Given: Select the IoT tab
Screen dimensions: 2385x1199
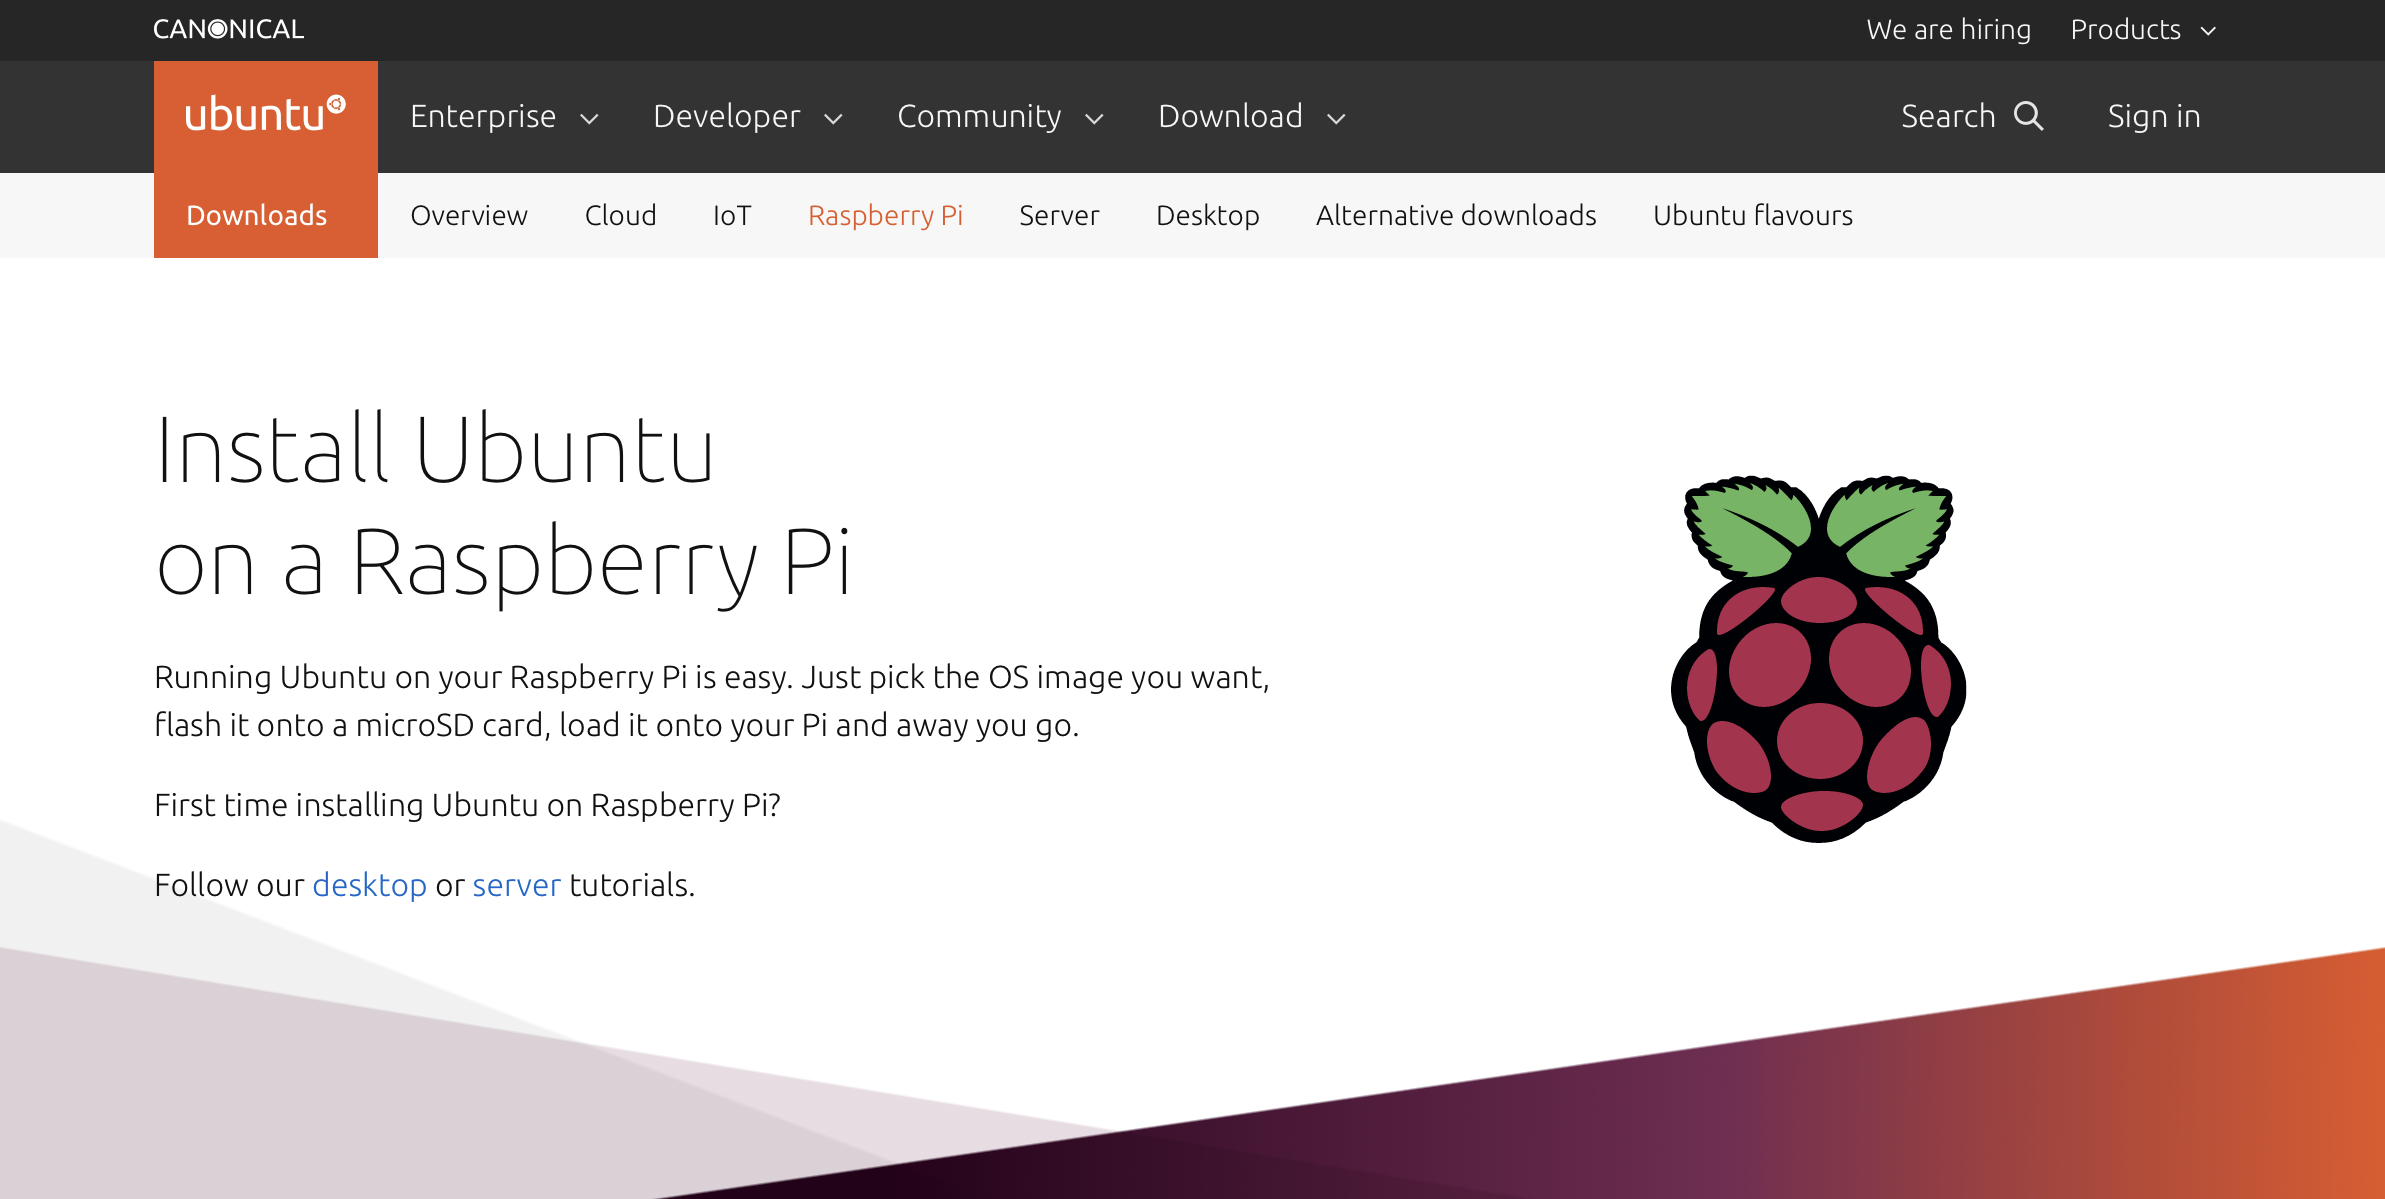Looking at the screenshot, I should coord(731,215).
